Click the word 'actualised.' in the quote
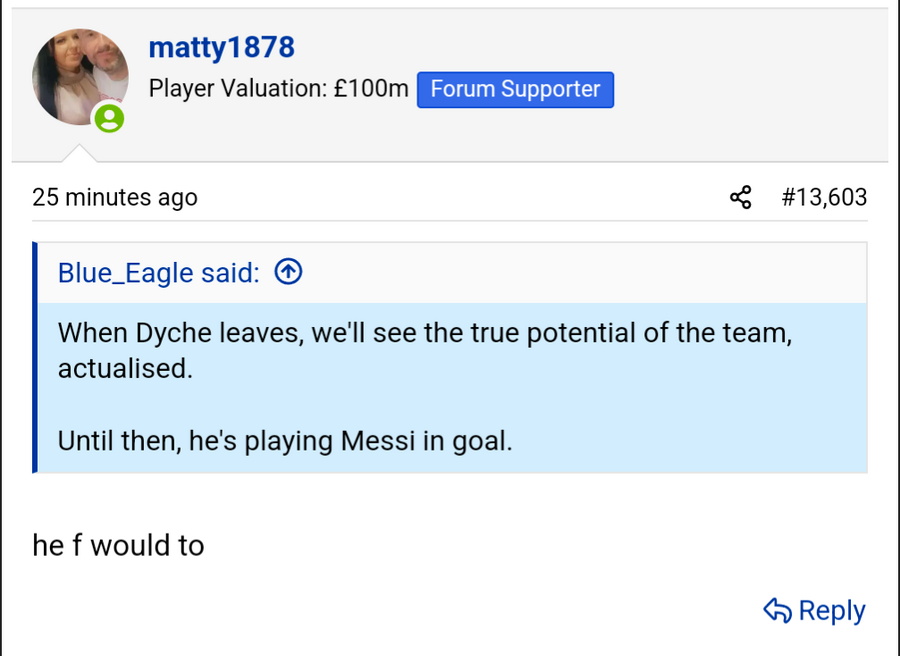 (x=125, y=368)
